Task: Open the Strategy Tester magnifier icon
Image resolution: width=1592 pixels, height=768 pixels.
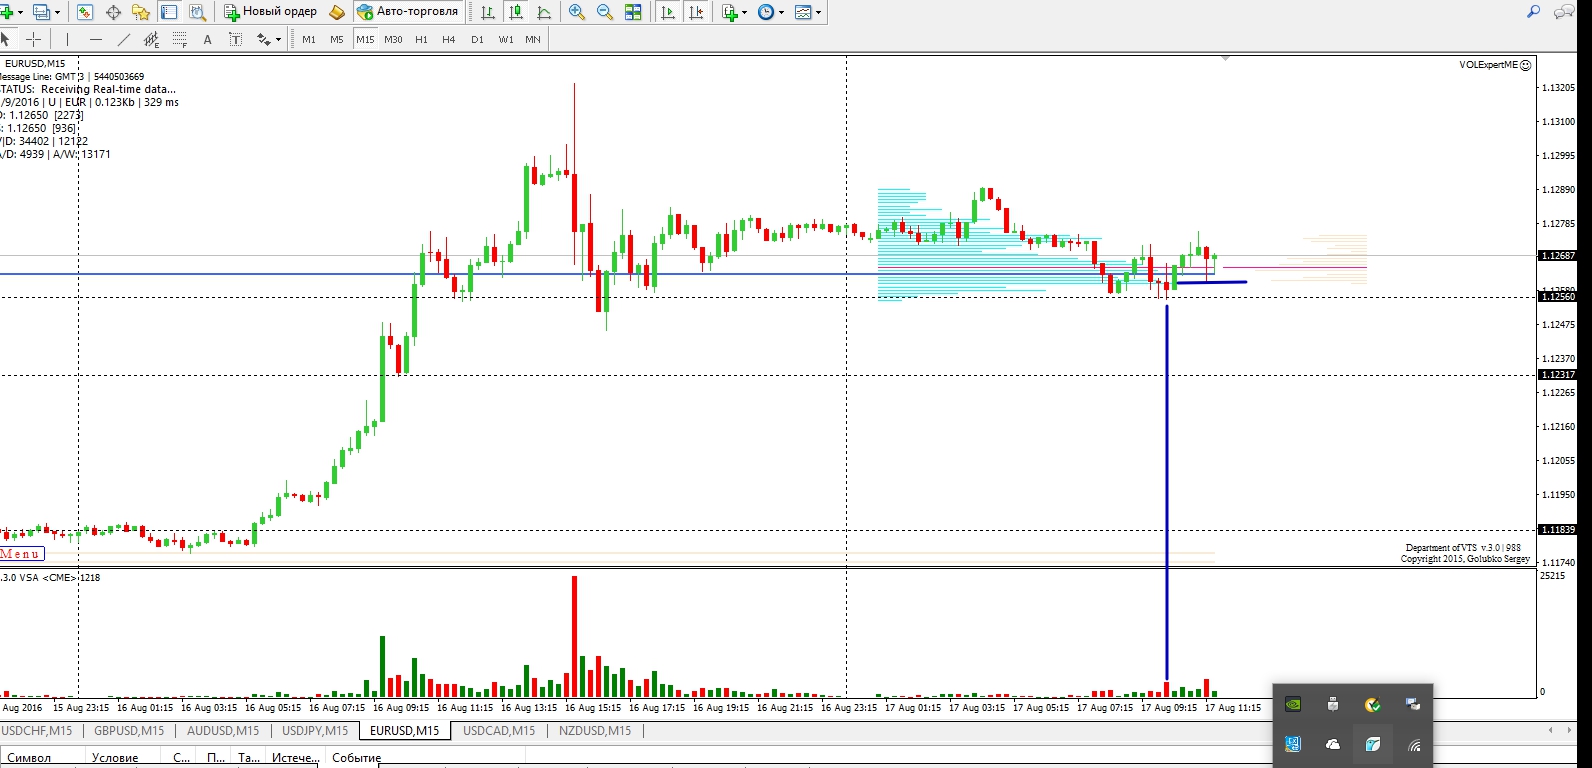Action: coord(197,12)
